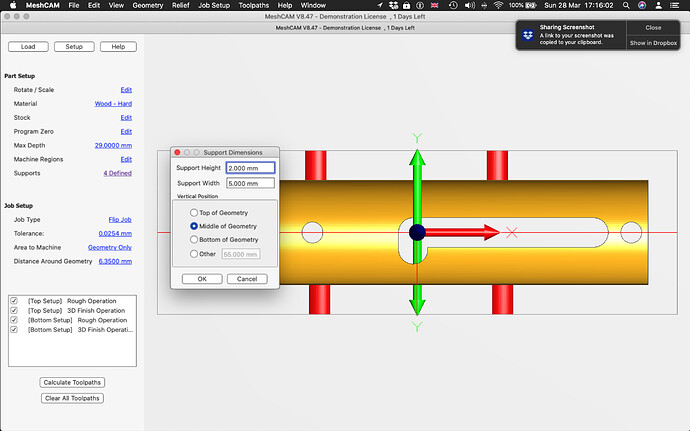
Task: Edit Program Zero link
Action: pyautogui.click(x=126, y=132)
